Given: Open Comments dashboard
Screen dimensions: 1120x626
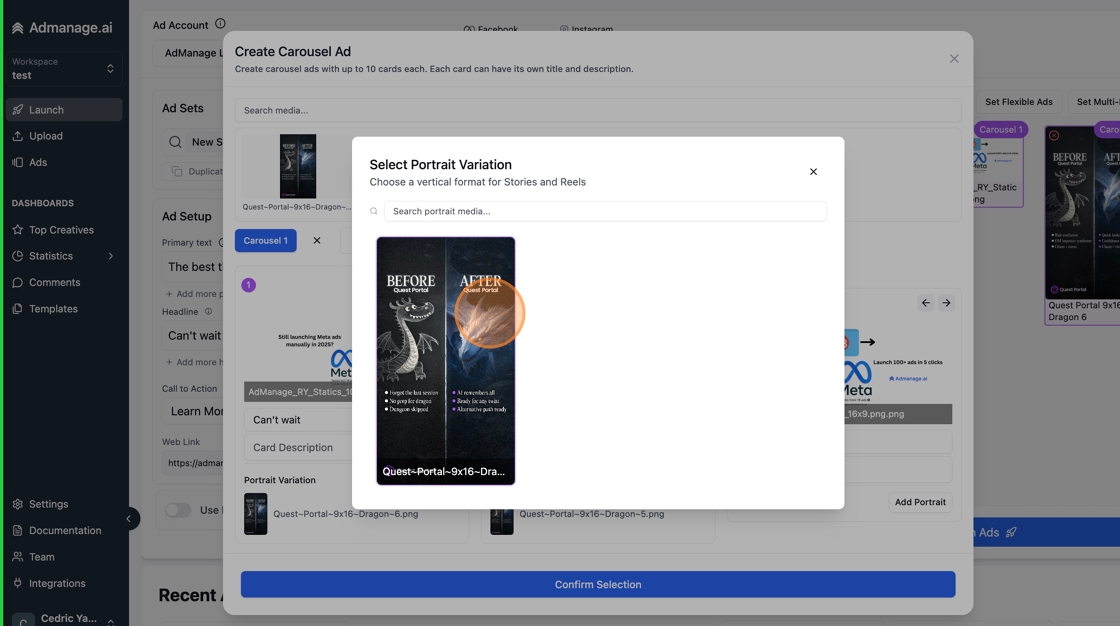Looking at the screenshot, I should [x=64, y=282].
